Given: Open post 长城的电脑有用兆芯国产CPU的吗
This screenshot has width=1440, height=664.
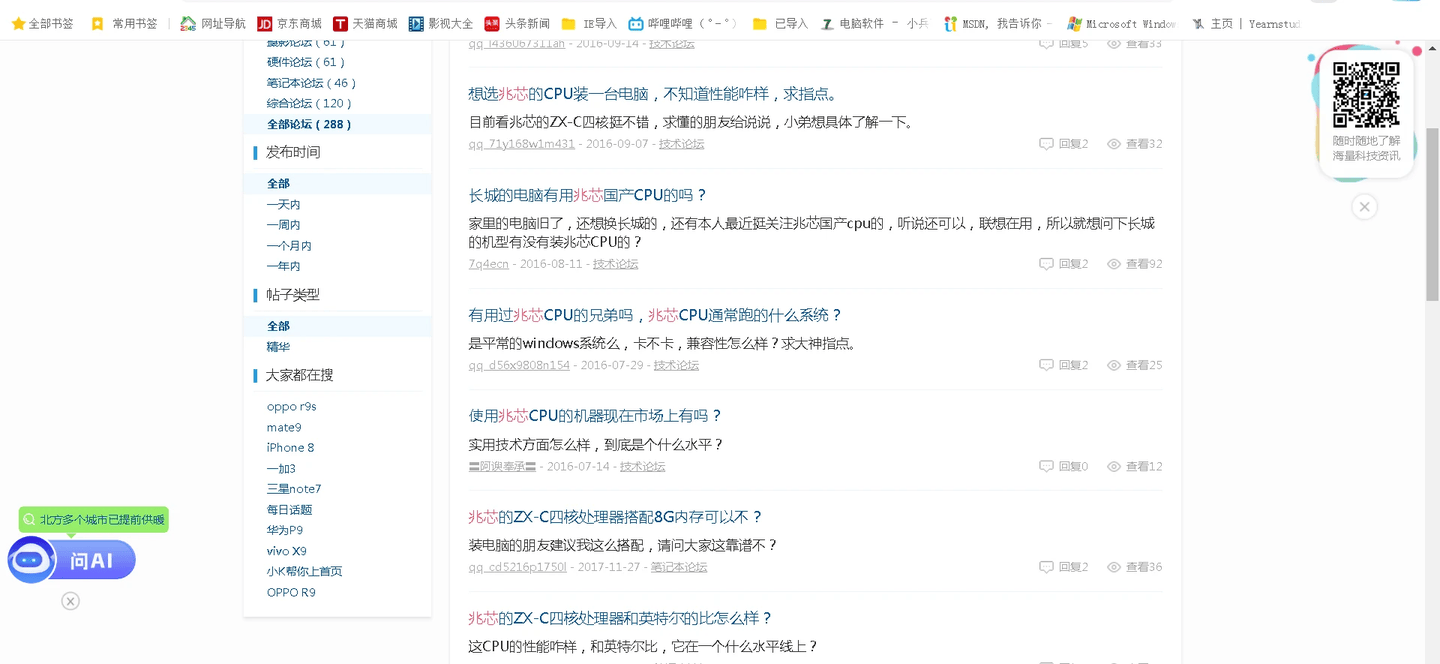Looking at the screenshot, I should click(587, 195).
